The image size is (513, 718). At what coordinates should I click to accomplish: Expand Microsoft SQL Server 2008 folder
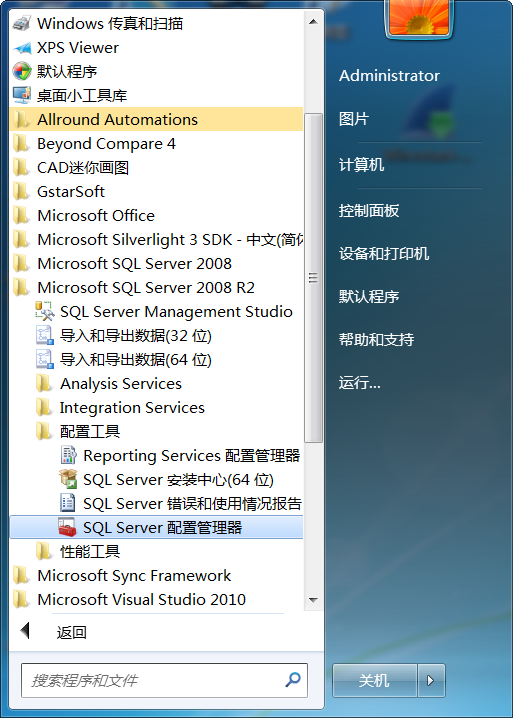coord(156,263)
